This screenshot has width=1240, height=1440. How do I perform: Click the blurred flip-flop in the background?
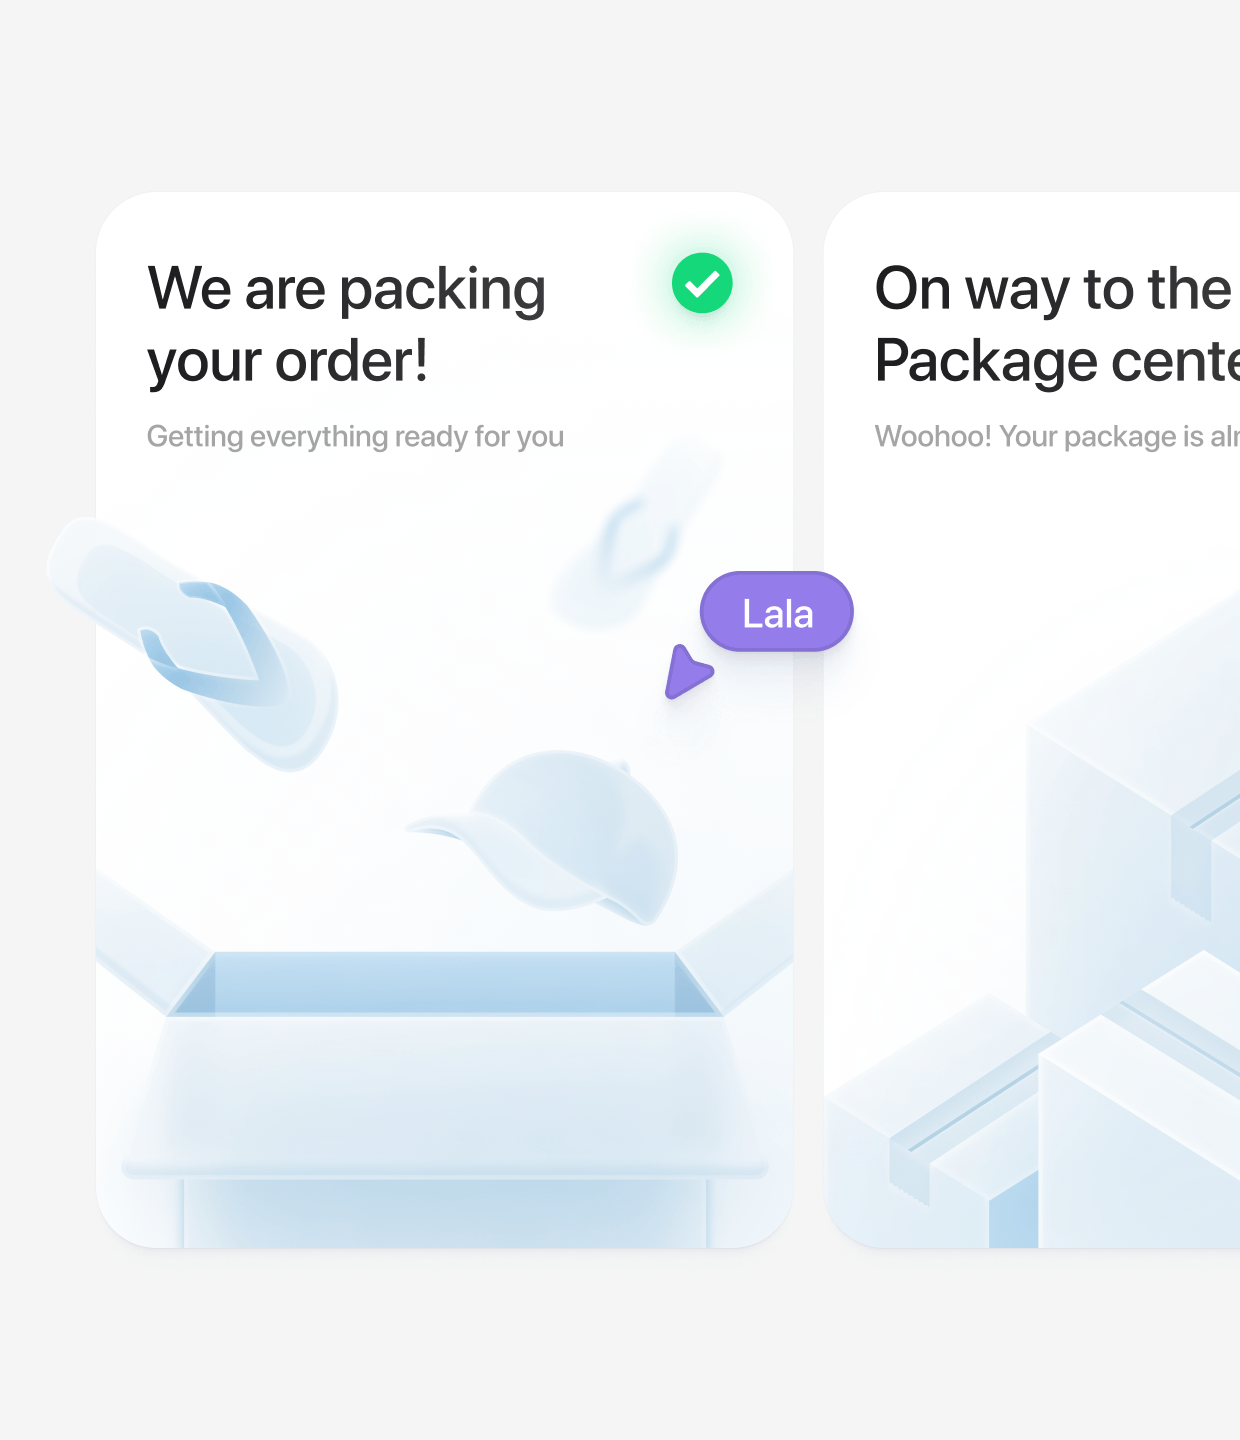pos(637,535)
